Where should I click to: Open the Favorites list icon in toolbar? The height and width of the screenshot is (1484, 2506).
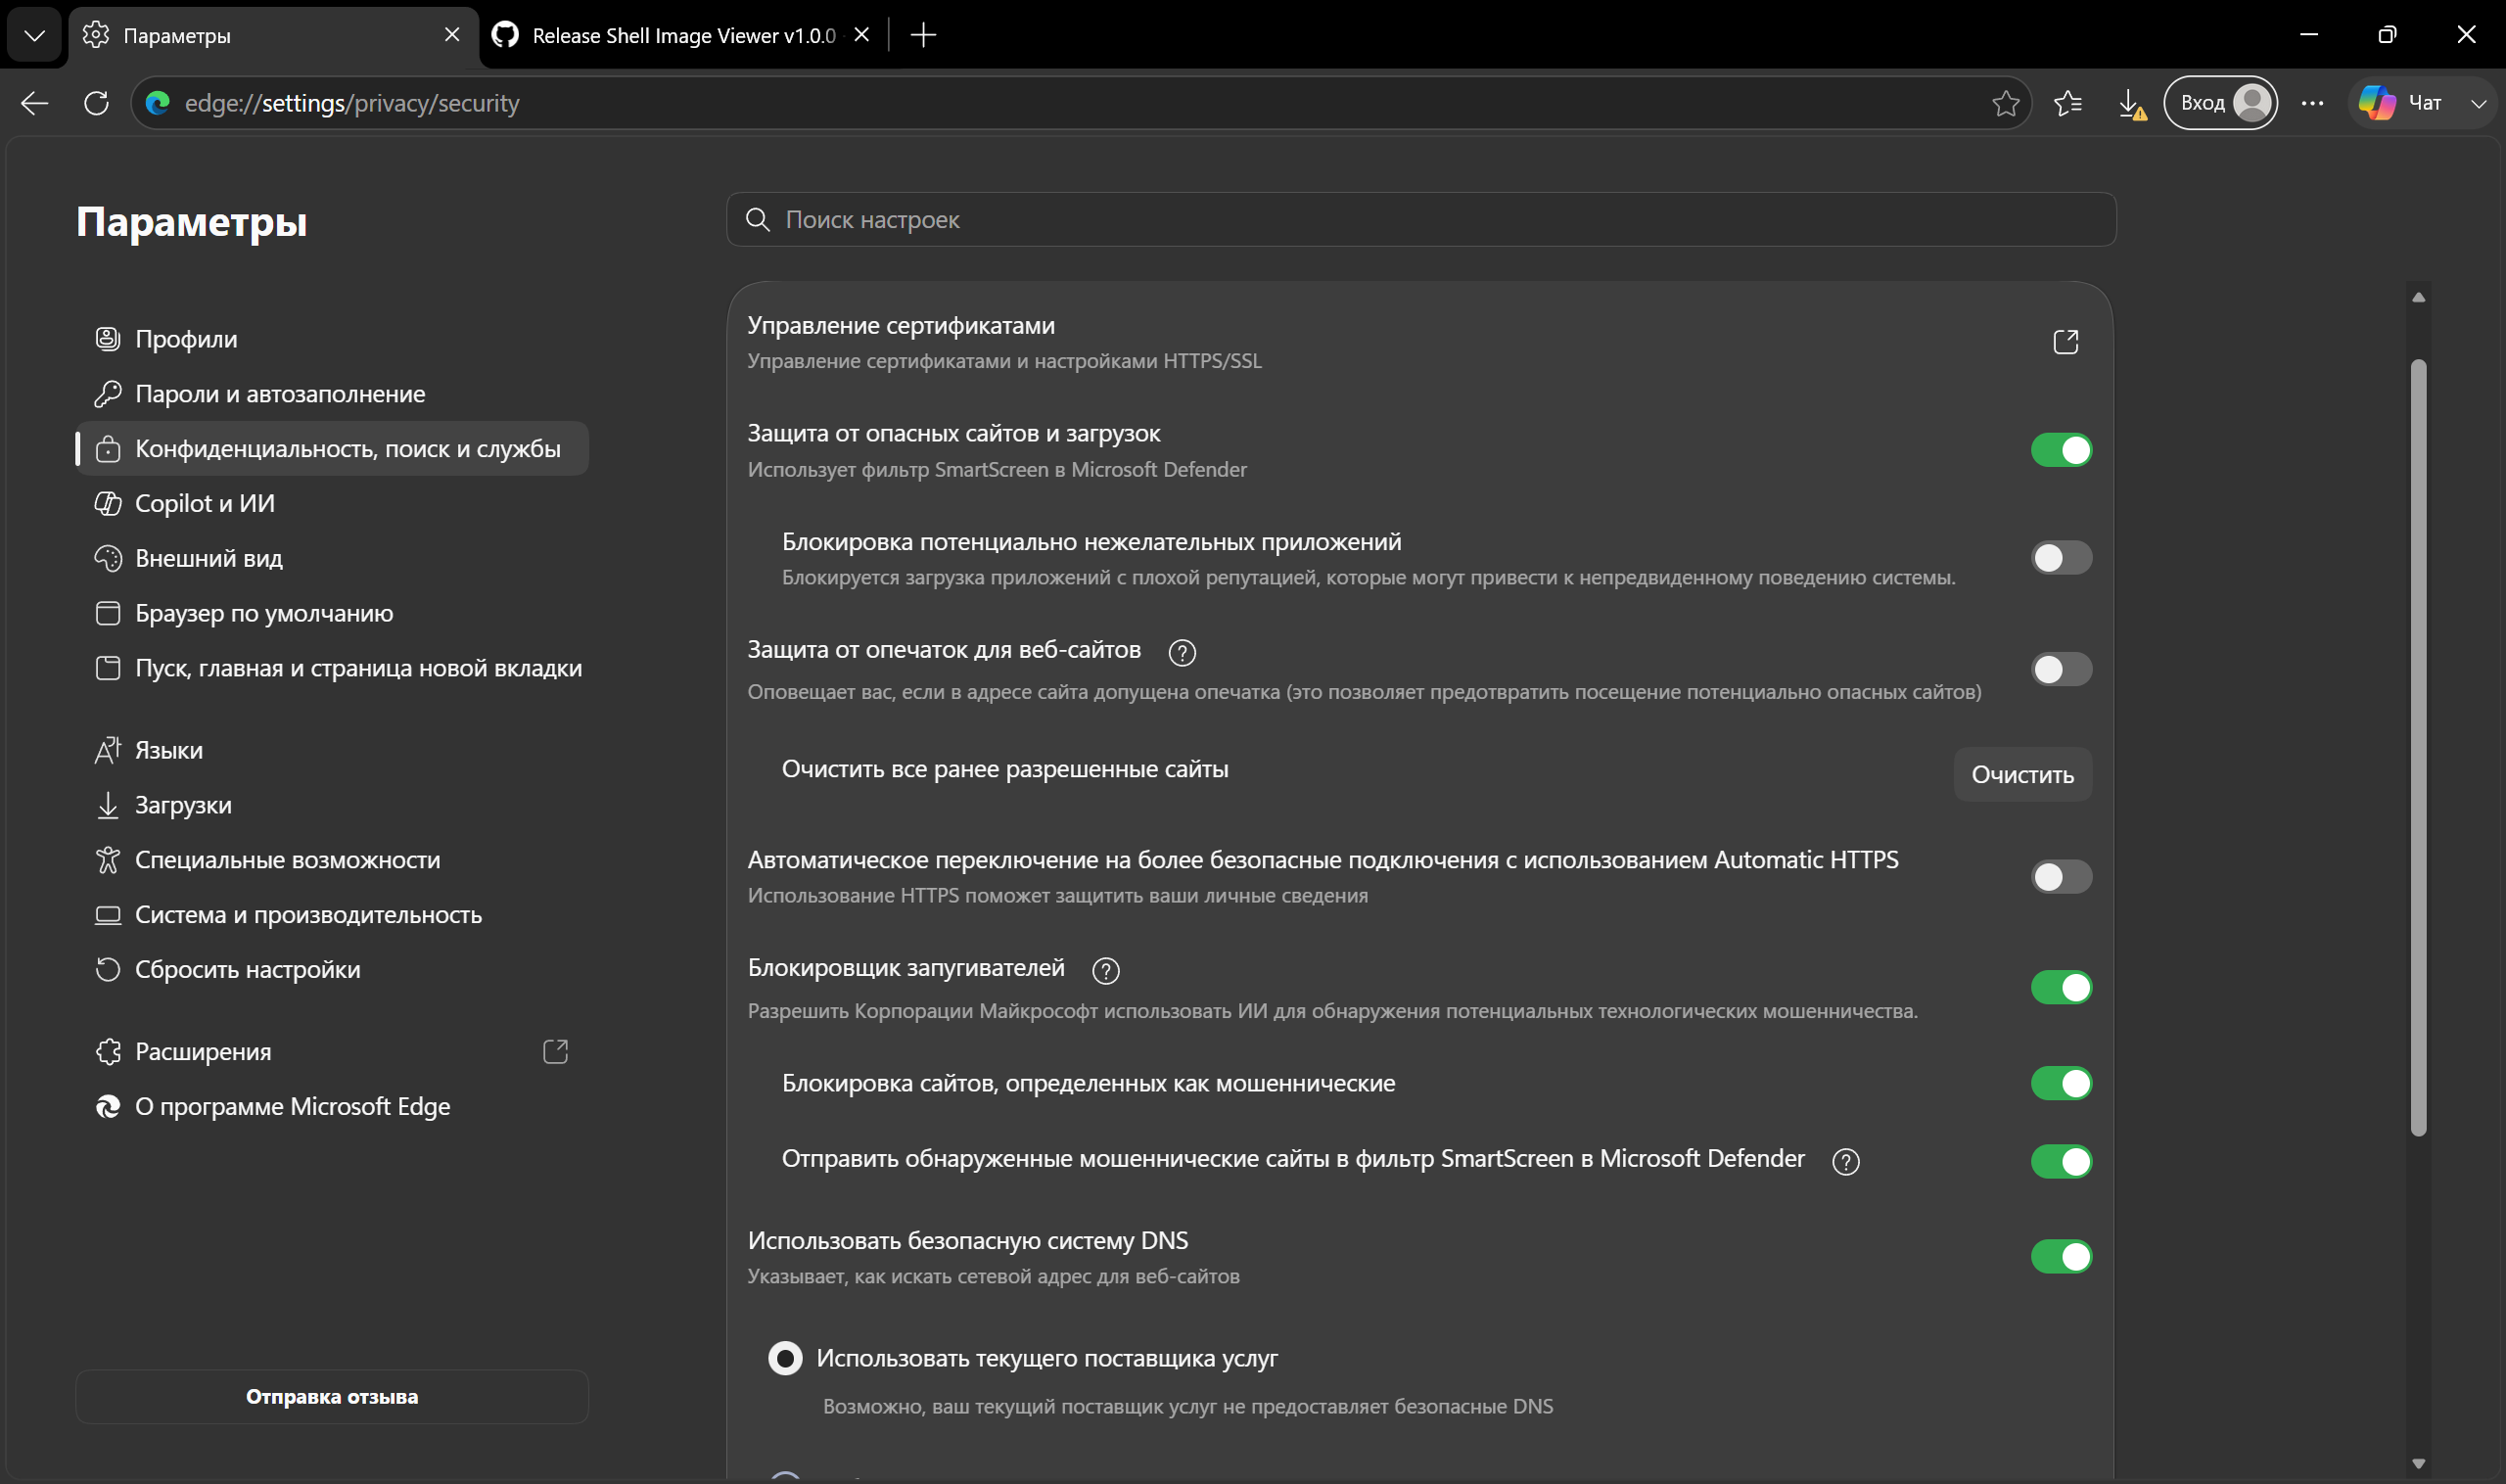click(x=2068, y=103)
